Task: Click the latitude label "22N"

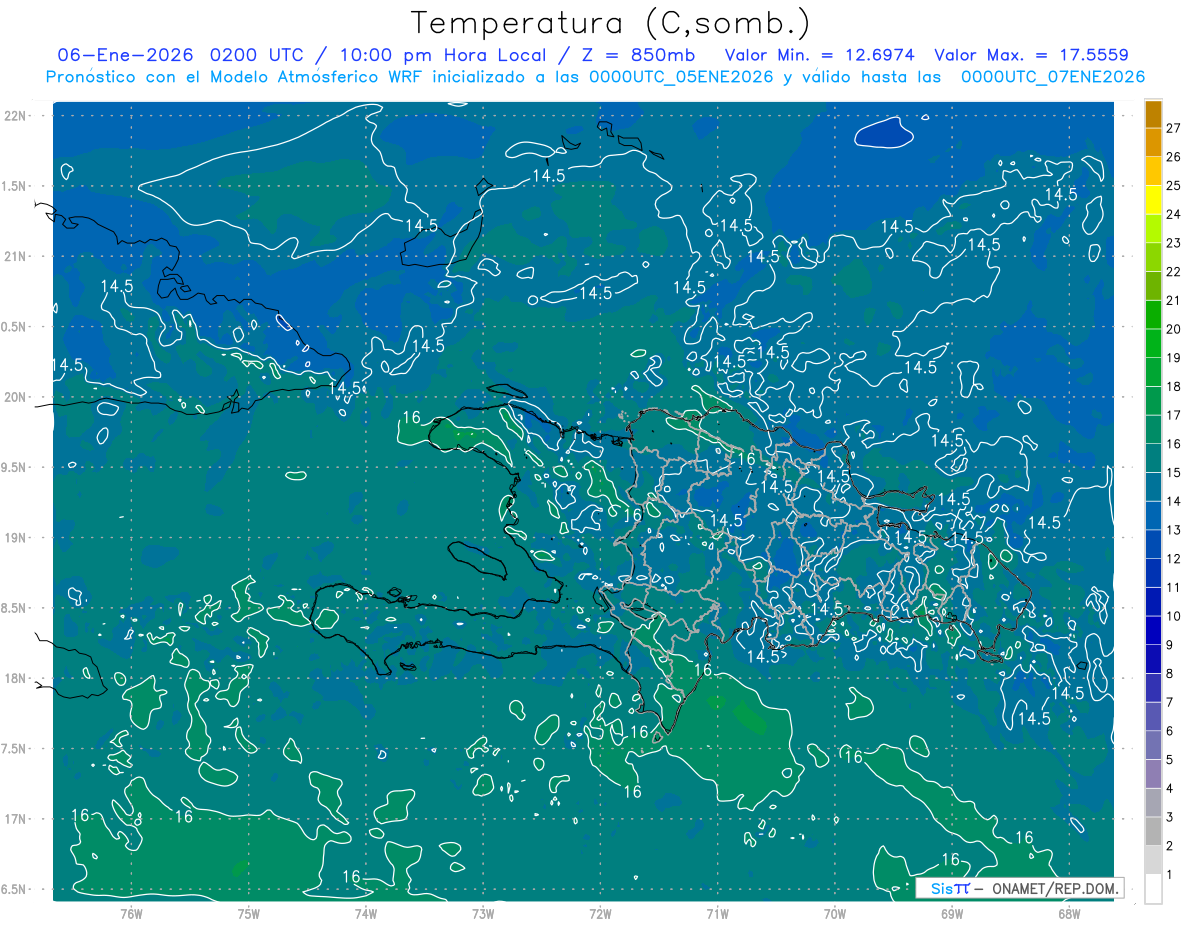Action: click(17, 115)
